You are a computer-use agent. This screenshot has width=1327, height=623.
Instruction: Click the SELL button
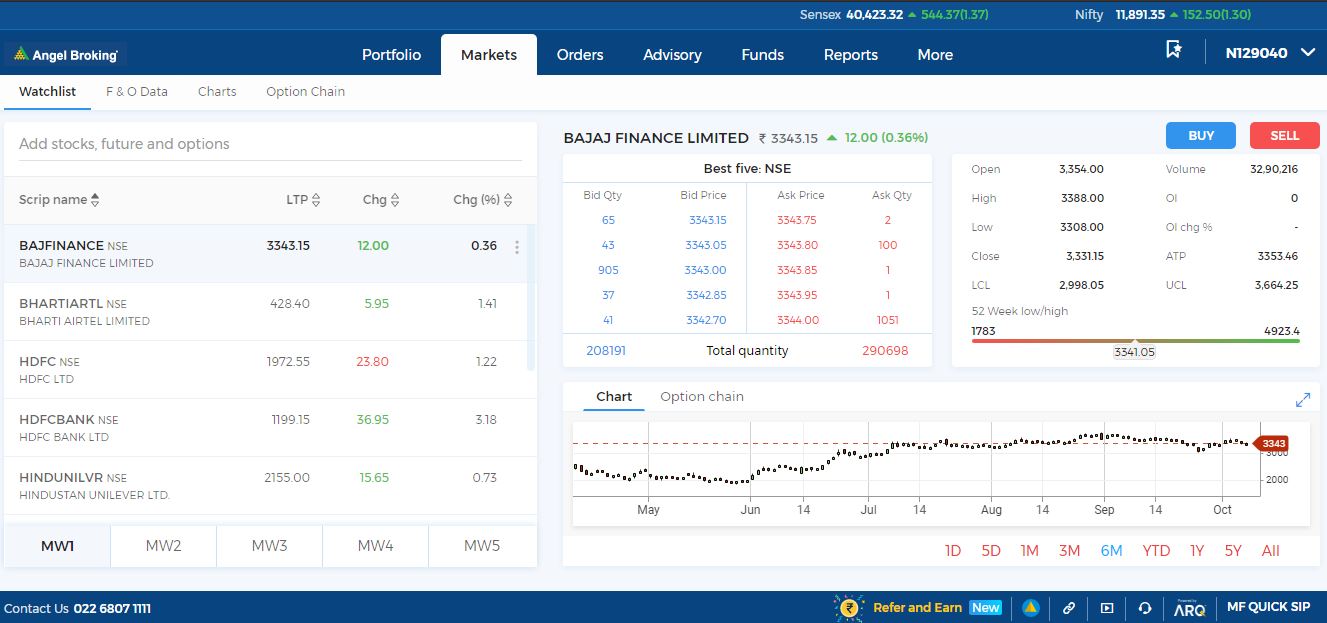click(x=1285, y=136)
